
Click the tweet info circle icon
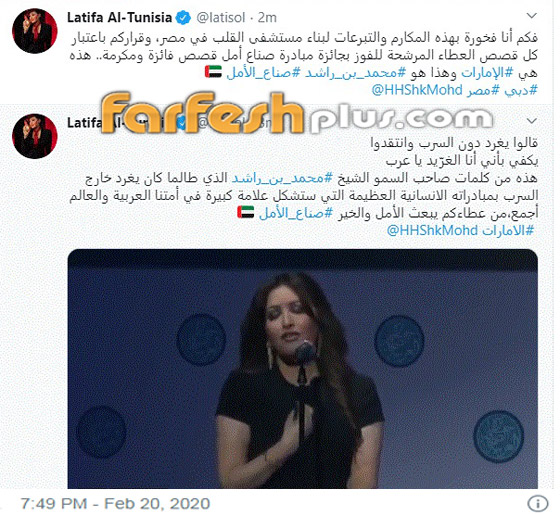[x=538, y=504]
